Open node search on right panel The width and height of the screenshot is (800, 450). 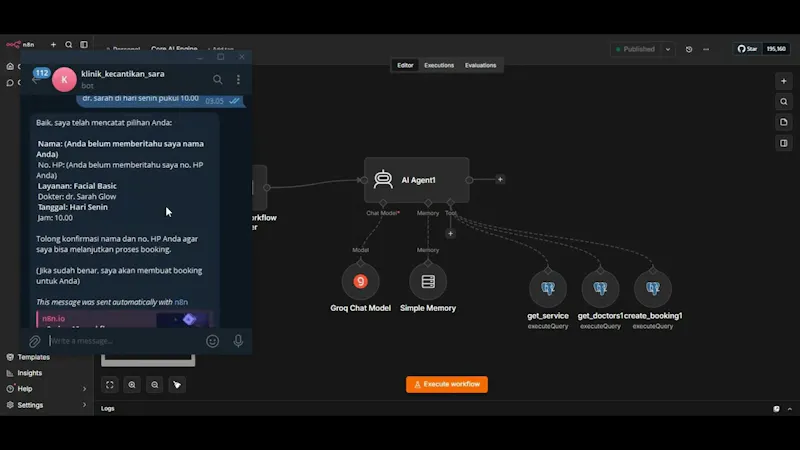coord(784,102)
